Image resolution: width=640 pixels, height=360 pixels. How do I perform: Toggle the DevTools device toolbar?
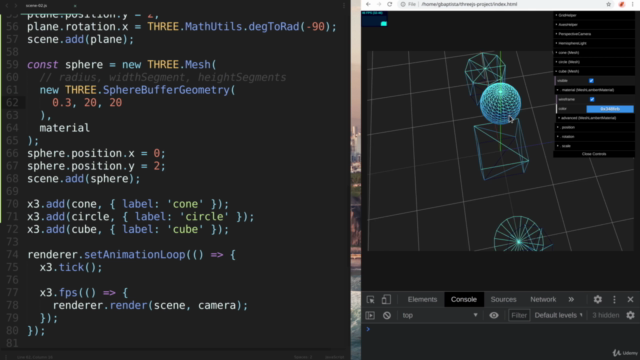386,300
